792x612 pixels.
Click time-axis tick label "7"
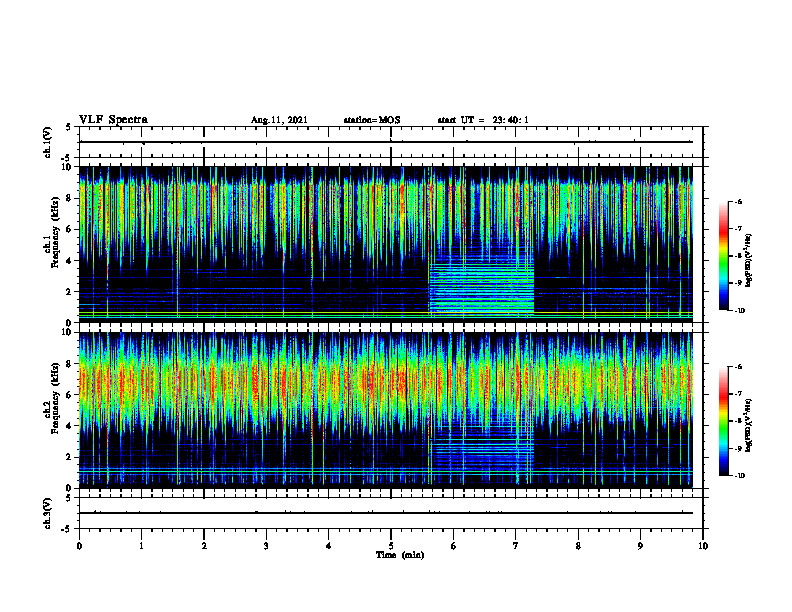(x=516, y=546)
